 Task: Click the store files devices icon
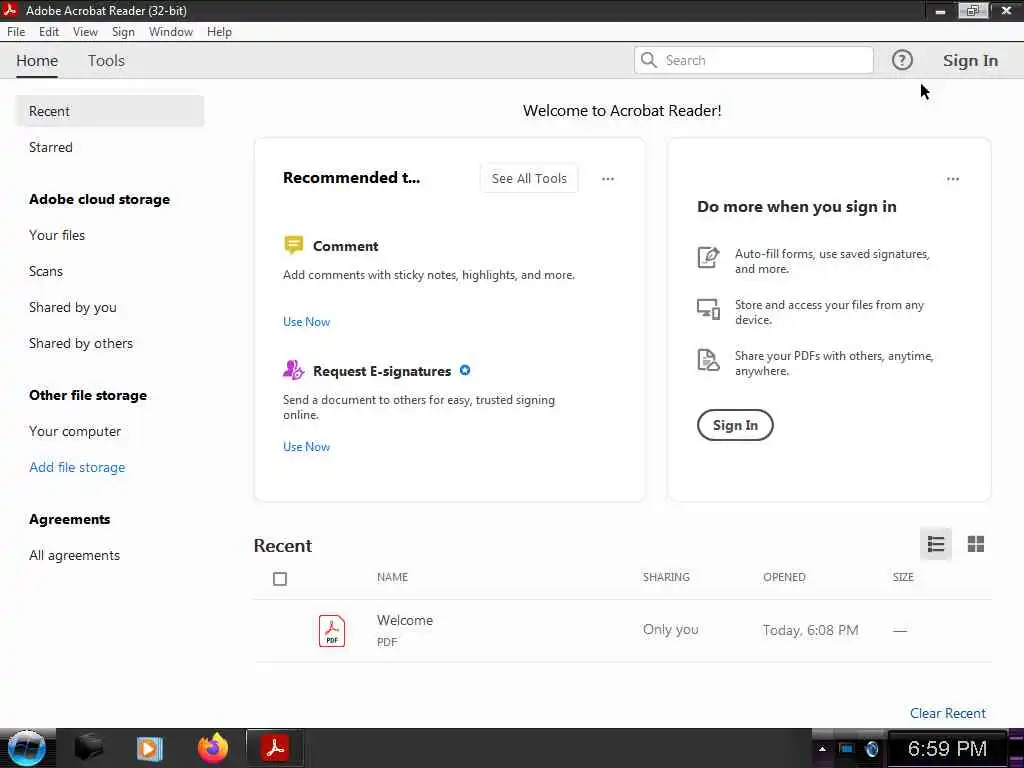click(x=708, y=308)
